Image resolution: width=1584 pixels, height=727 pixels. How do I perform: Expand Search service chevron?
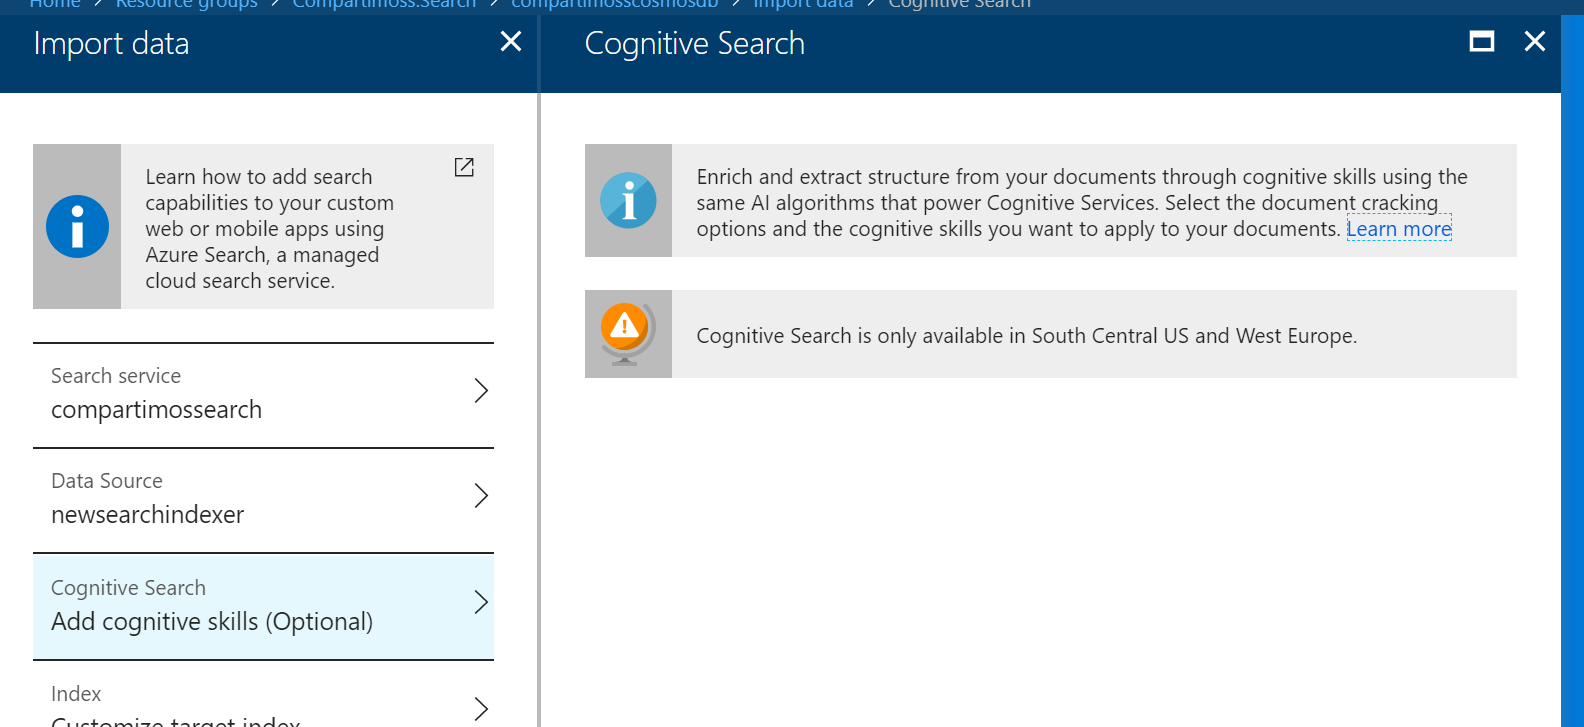point(481,390)
